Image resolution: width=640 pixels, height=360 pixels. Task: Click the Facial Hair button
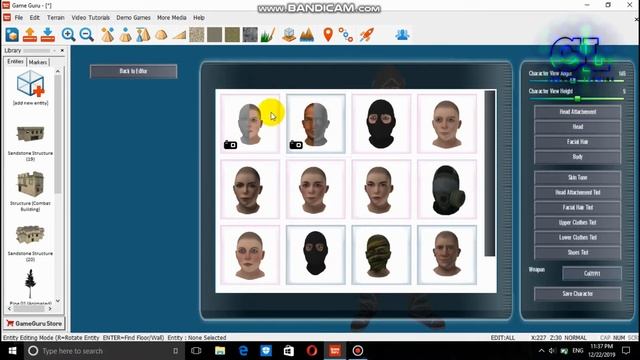point(578,142)
